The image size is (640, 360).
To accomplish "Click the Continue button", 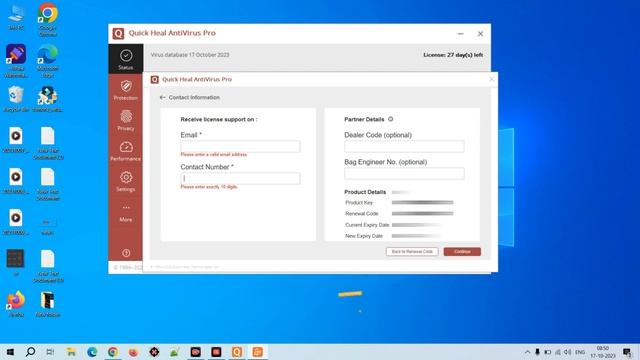I will coord(462,251).
